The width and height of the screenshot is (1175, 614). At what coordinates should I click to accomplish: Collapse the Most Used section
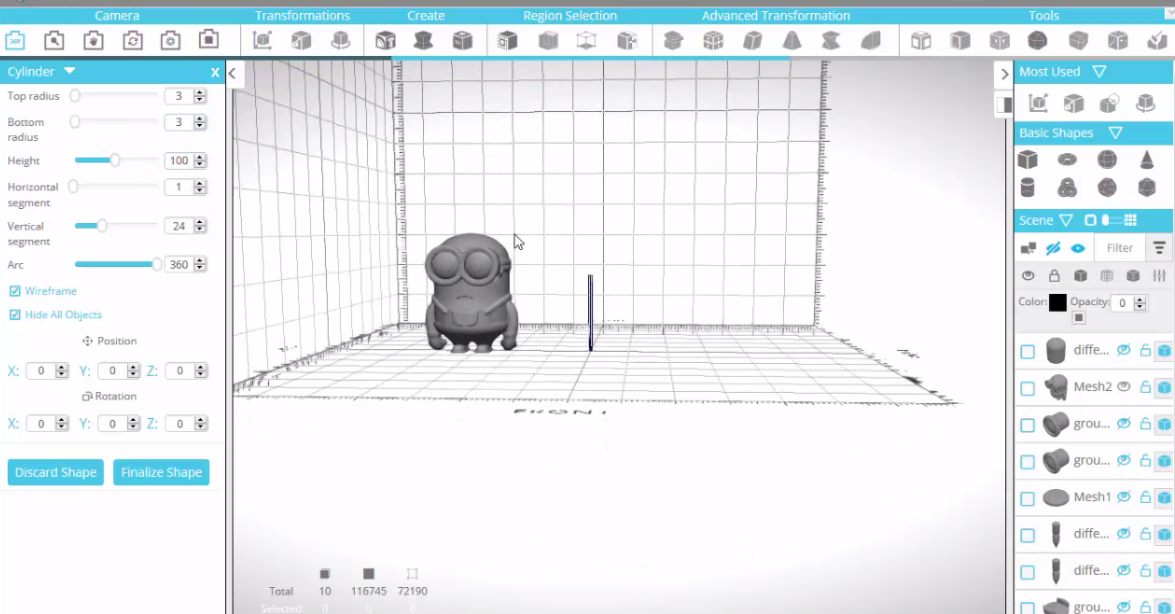click(x=1099, y=71)
